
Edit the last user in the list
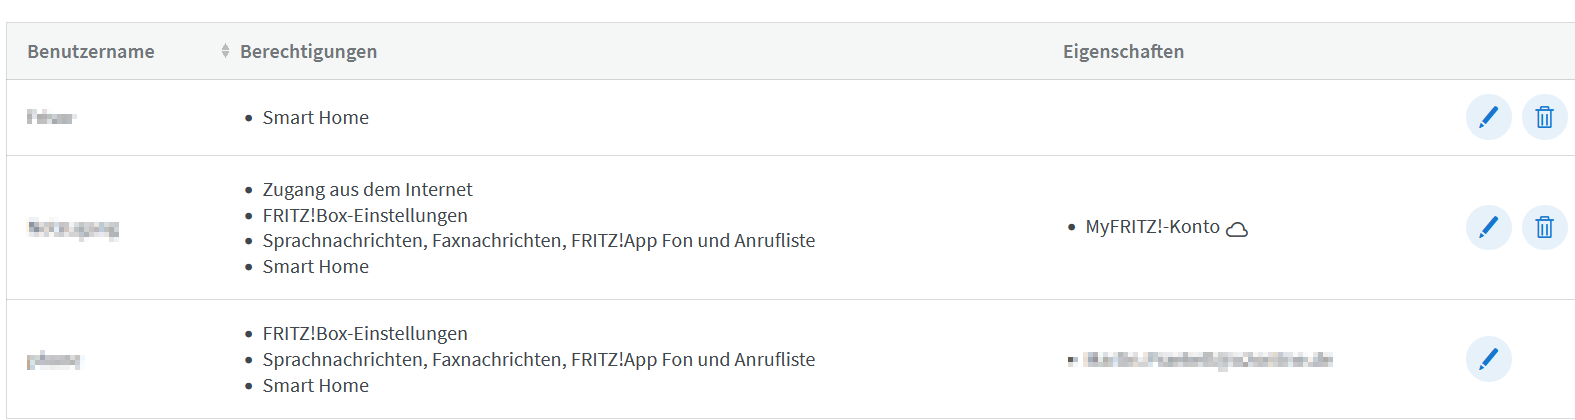tap(1488, 359)
